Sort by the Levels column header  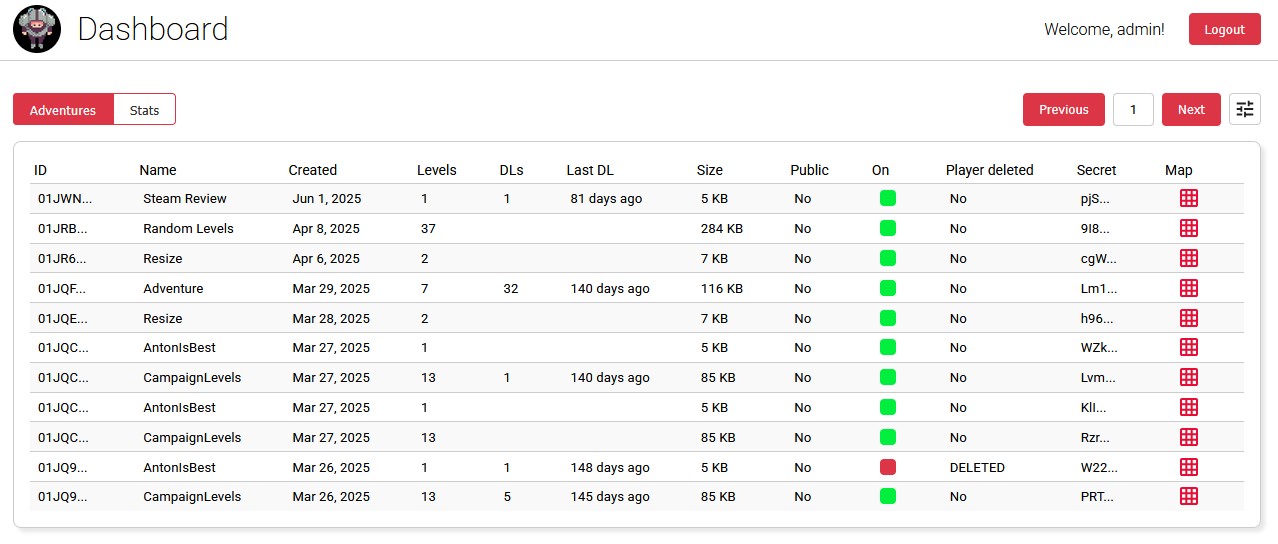click(x=436, y=170)
